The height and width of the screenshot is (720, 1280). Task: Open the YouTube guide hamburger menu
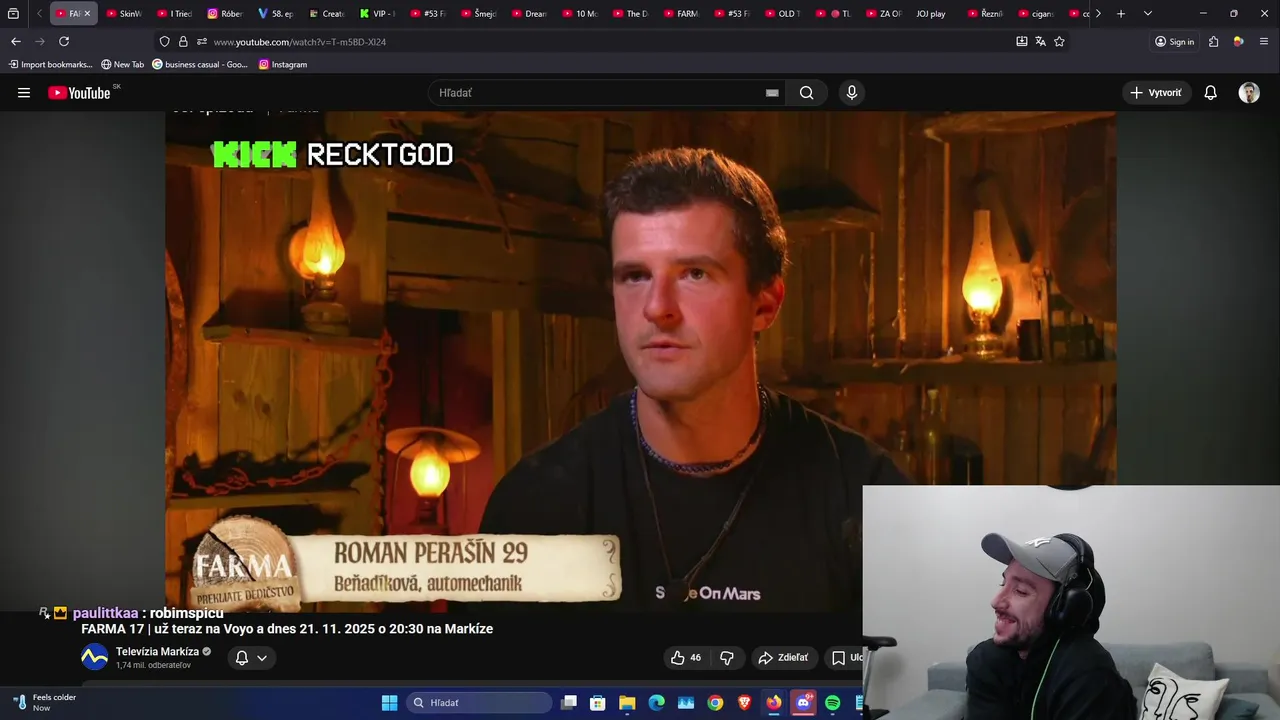pyautogui.click(x=24, y=93)
